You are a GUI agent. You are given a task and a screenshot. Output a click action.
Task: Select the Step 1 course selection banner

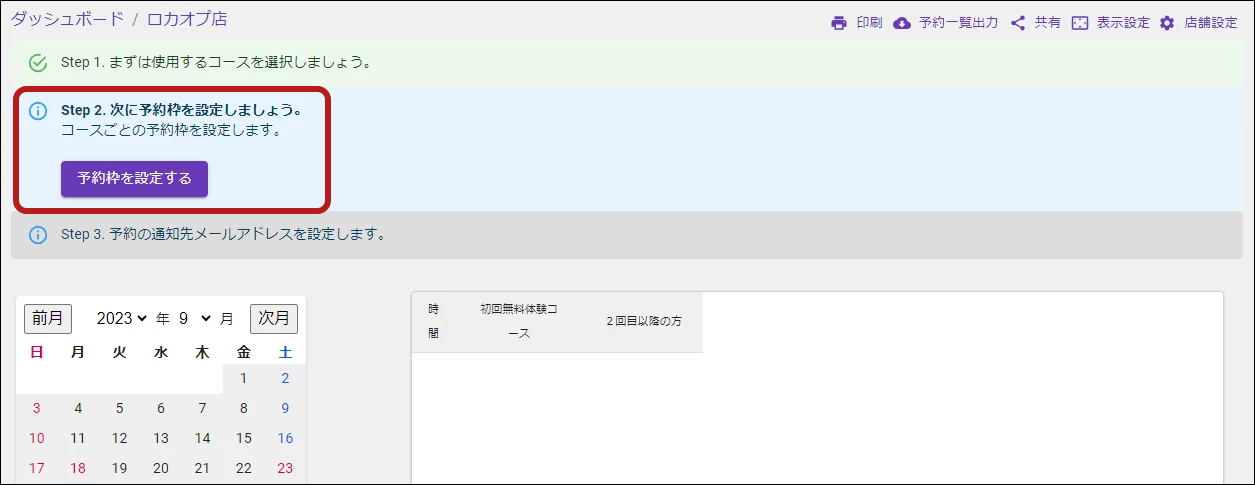click(x=627, y=63)
